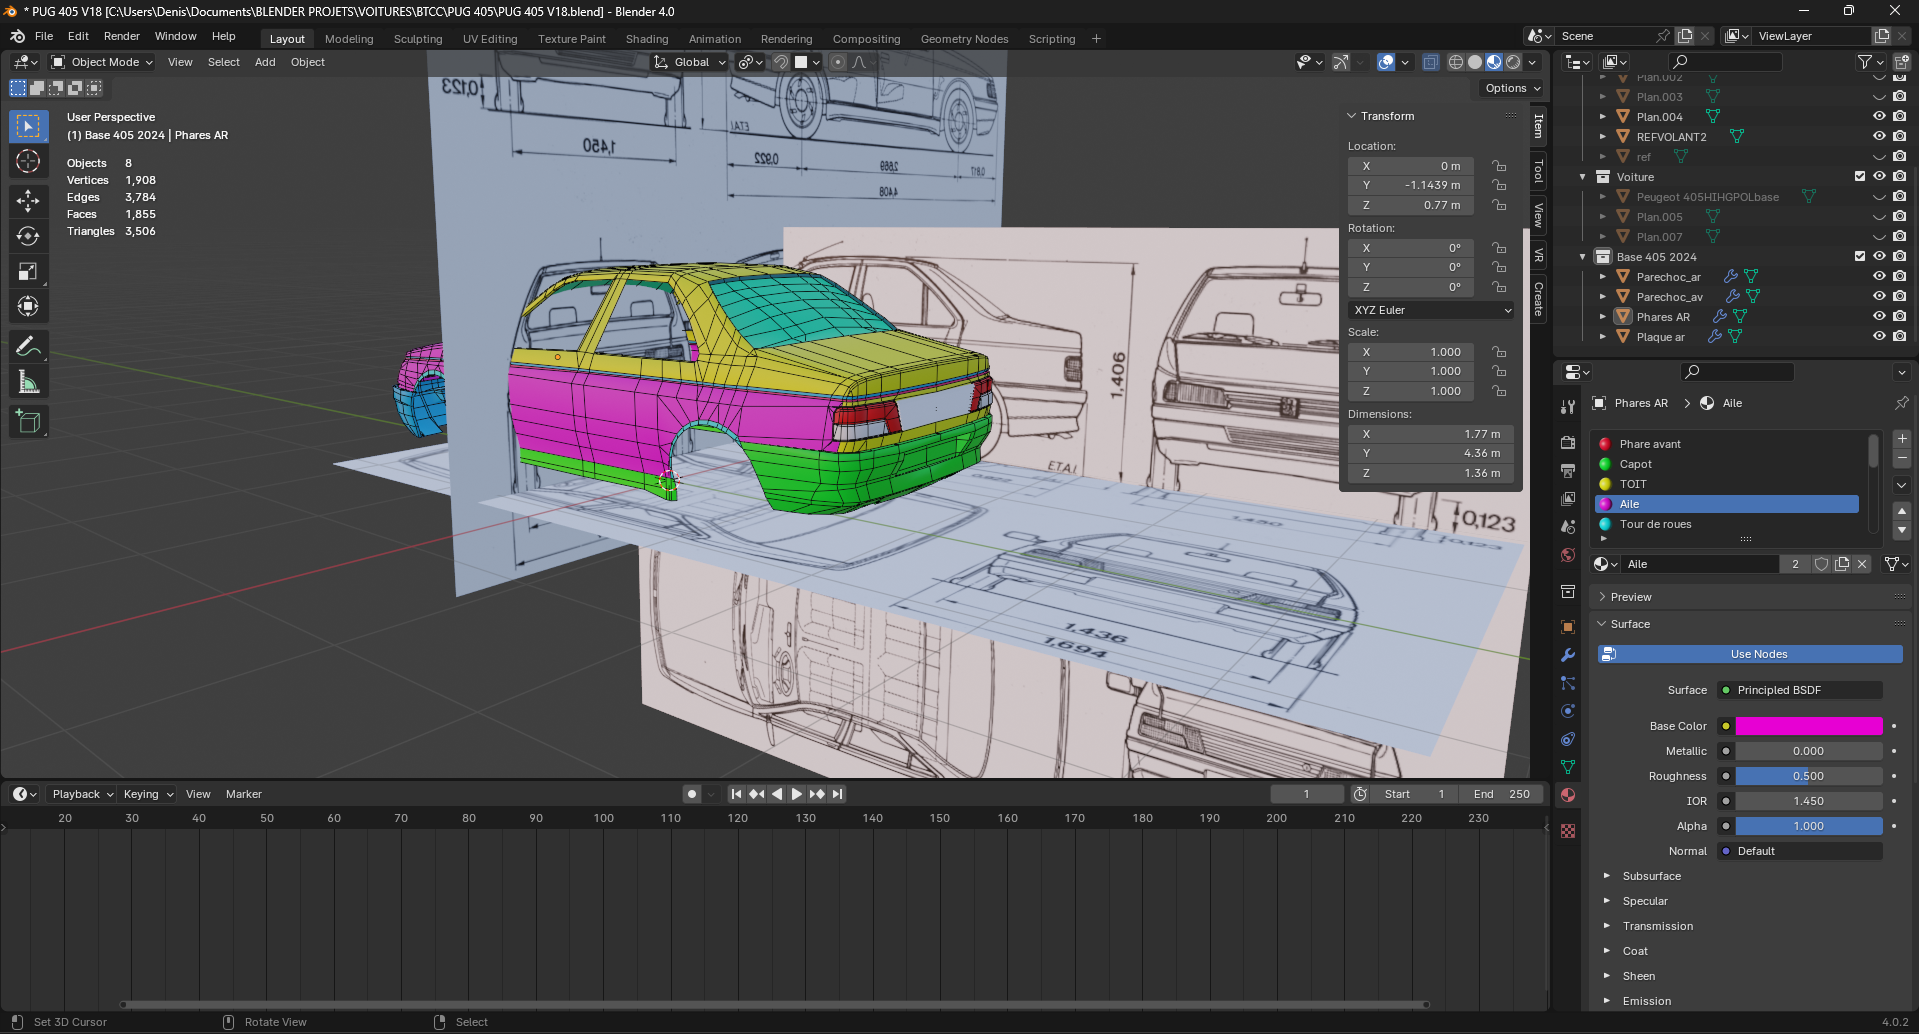This screenshot has height=1034, width=1919.
Task: Open the Render properties tab
Action: (x=1568, y=443)
